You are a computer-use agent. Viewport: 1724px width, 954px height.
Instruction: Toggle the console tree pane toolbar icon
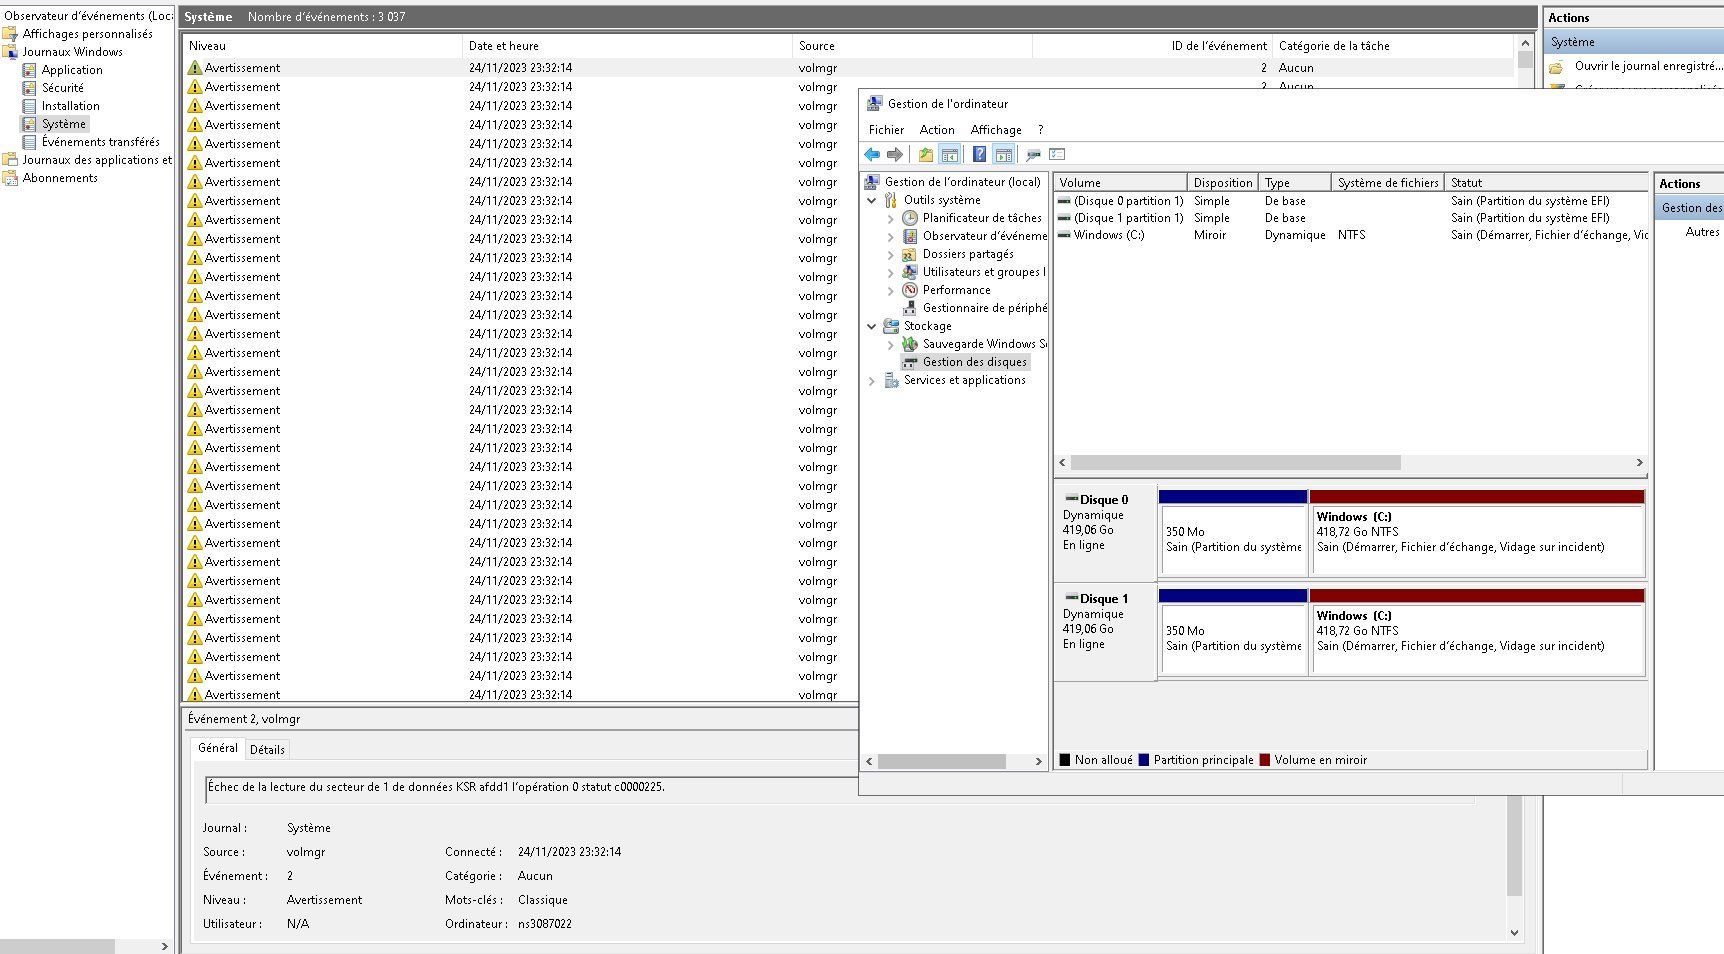point(950,155)
